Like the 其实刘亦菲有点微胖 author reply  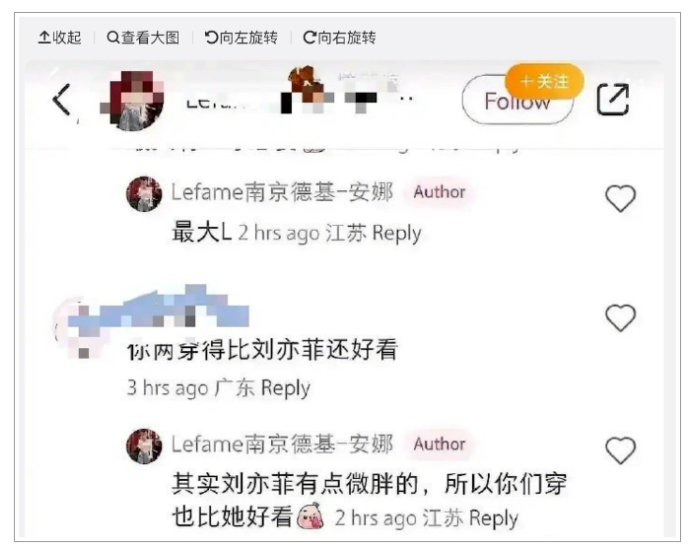point(620,450)
